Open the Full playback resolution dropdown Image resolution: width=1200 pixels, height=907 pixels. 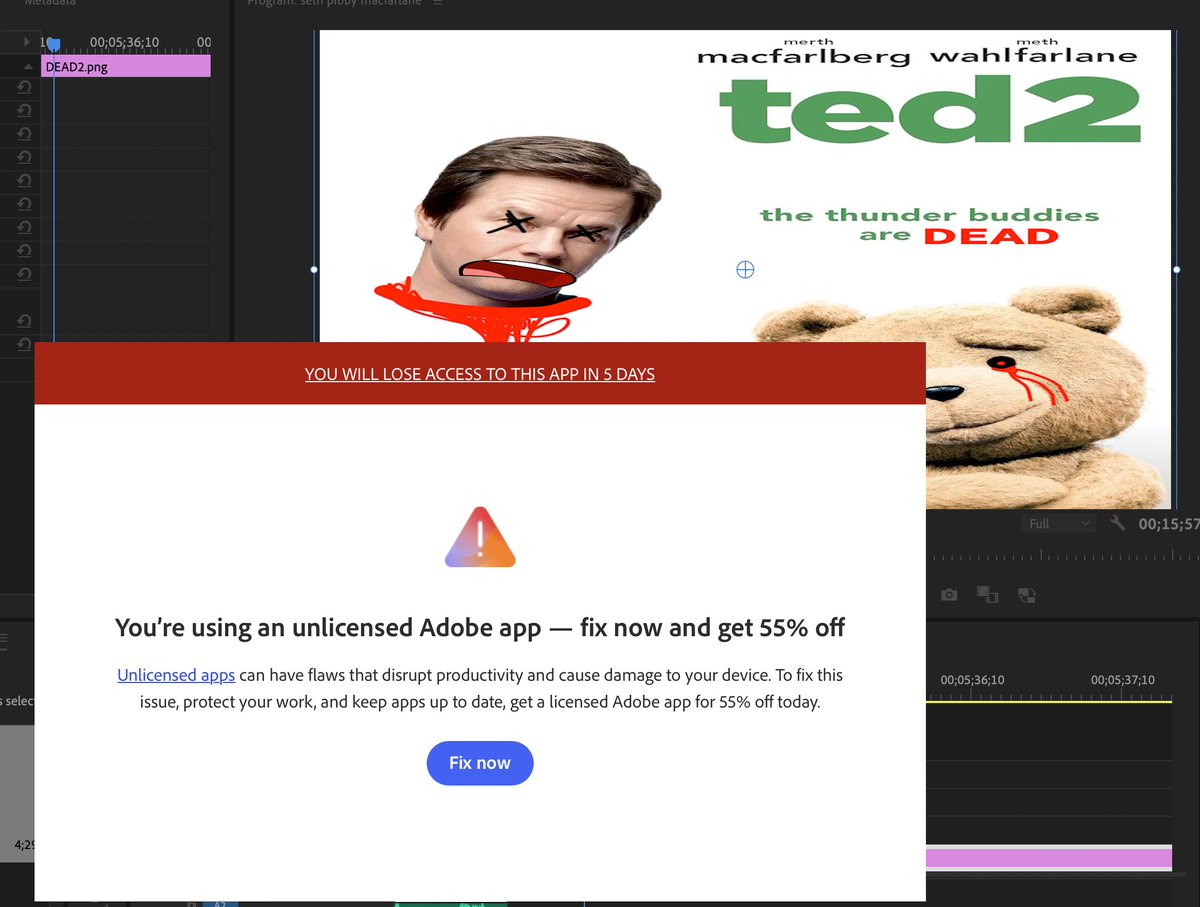click(1059, 524)
